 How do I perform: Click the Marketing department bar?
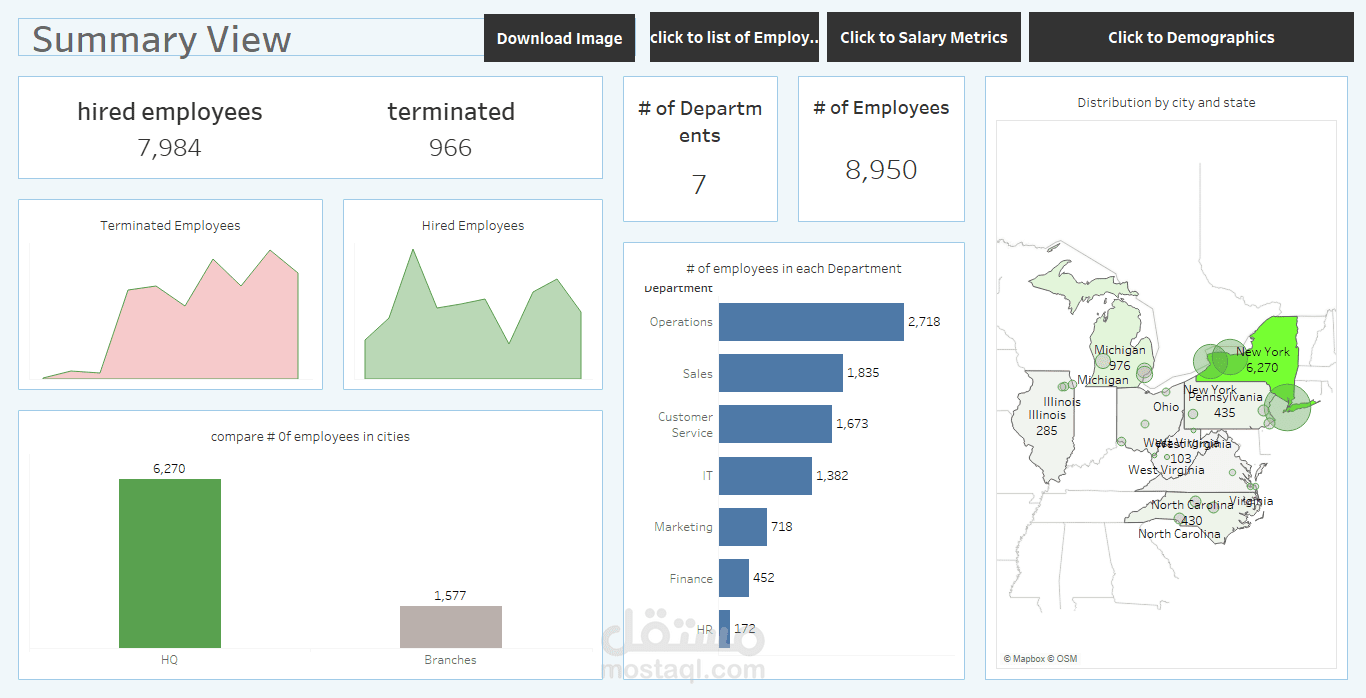743,527
